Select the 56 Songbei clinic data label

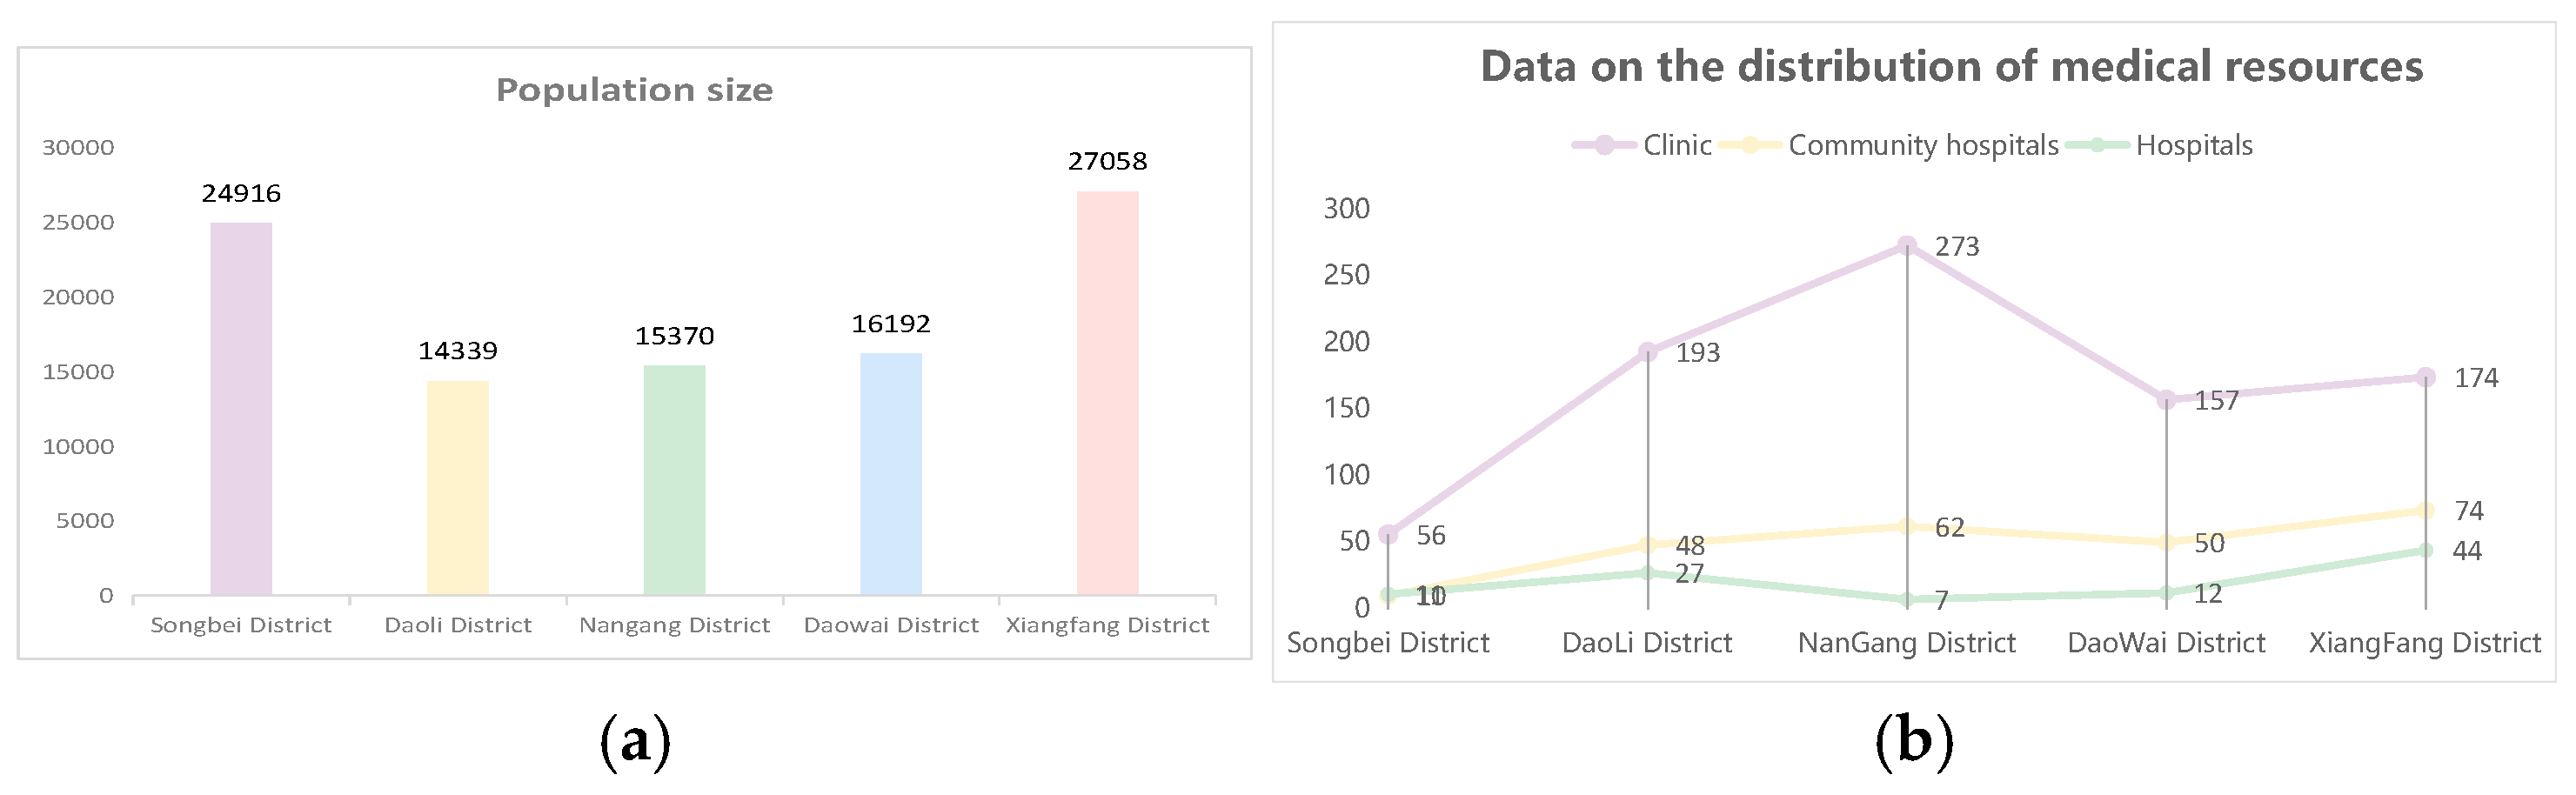(1431, 536)
